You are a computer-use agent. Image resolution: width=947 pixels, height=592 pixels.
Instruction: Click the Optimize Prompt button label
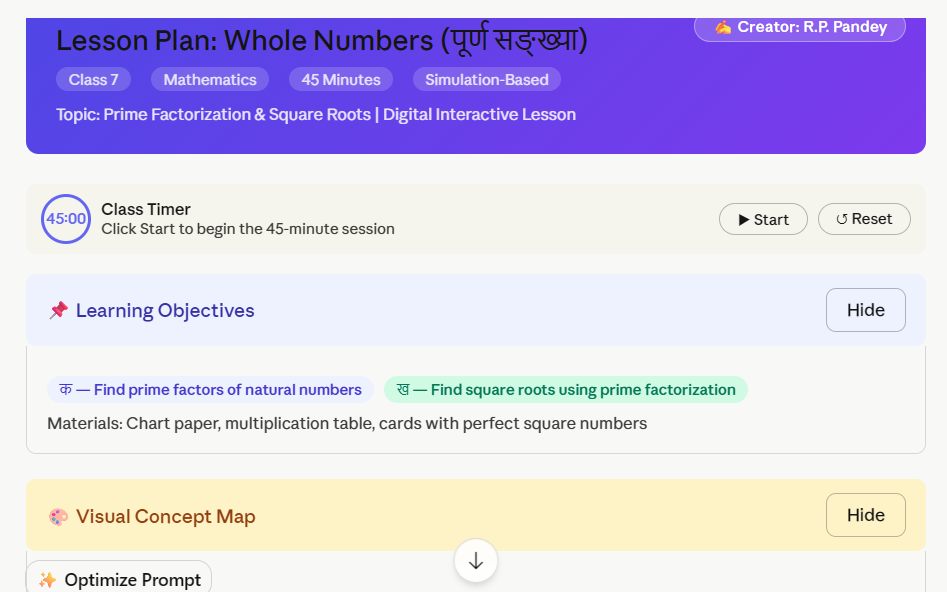(x=132, y=580)
